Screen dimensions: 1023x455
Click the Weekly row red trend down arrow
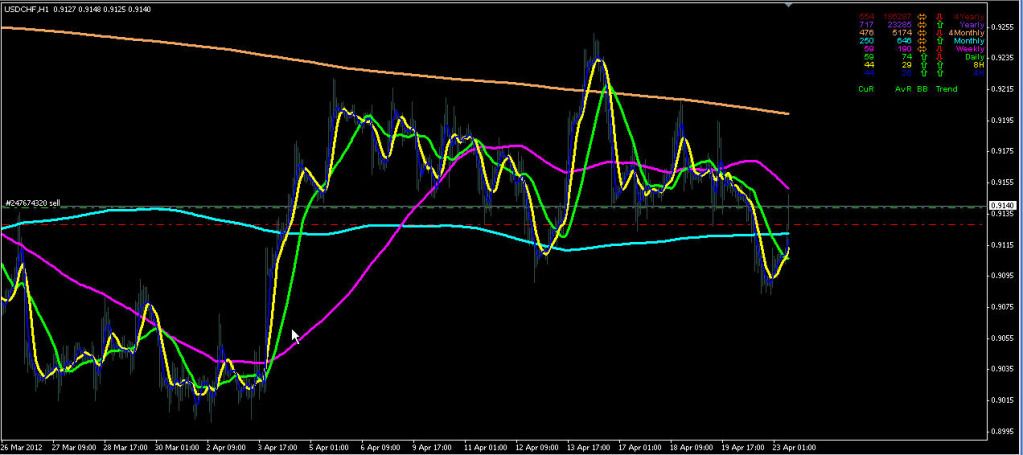939,49
